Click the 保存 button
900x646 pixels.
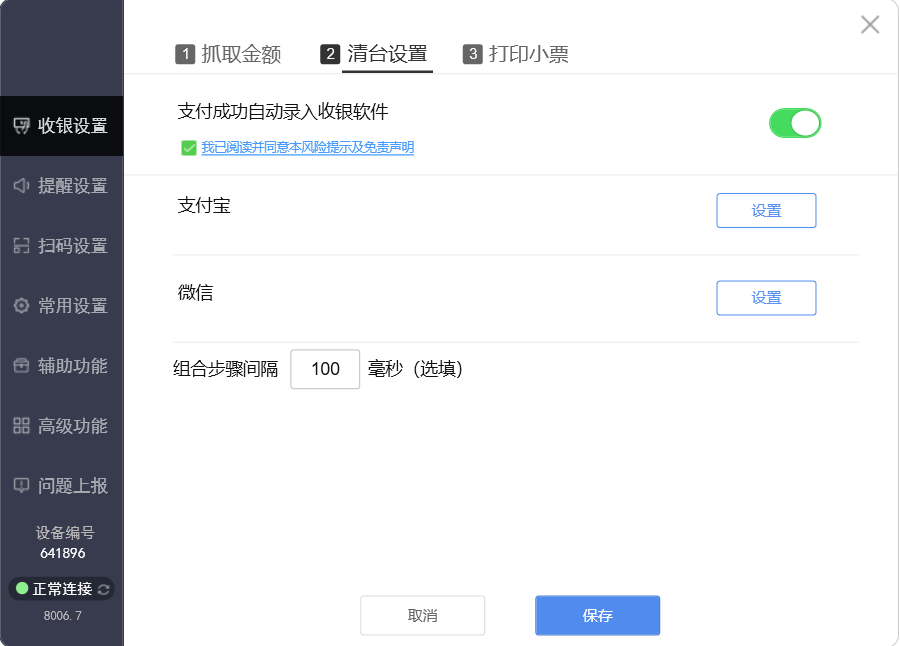click(x=598, y=616)
